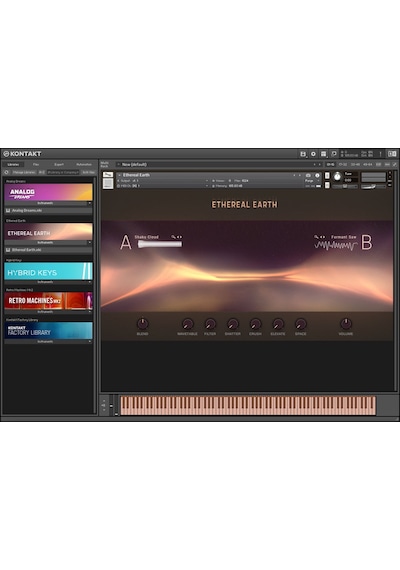
Task: Open the New (default) multi rack field
Action: pyautogui.click(x=219, y=165)
